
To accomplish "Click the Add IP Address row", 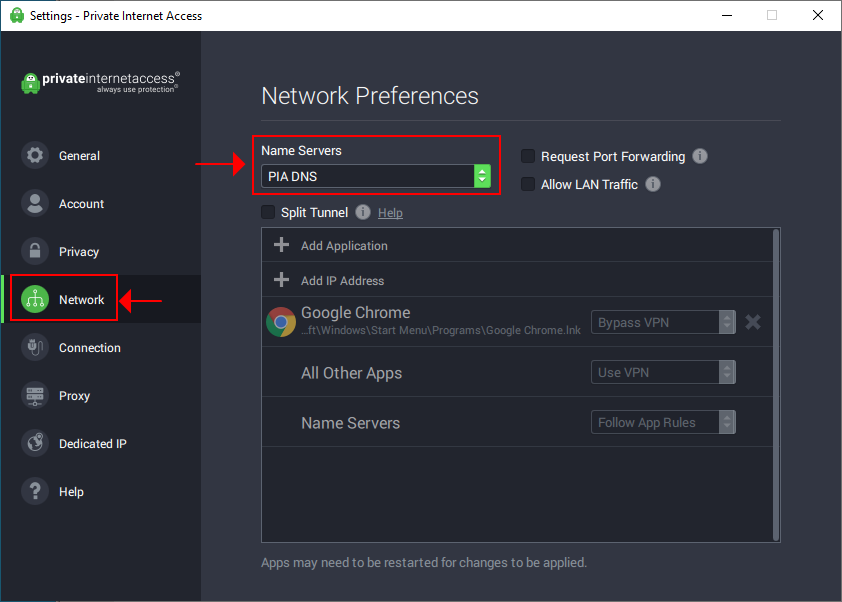I will click(x=341, y=280).
